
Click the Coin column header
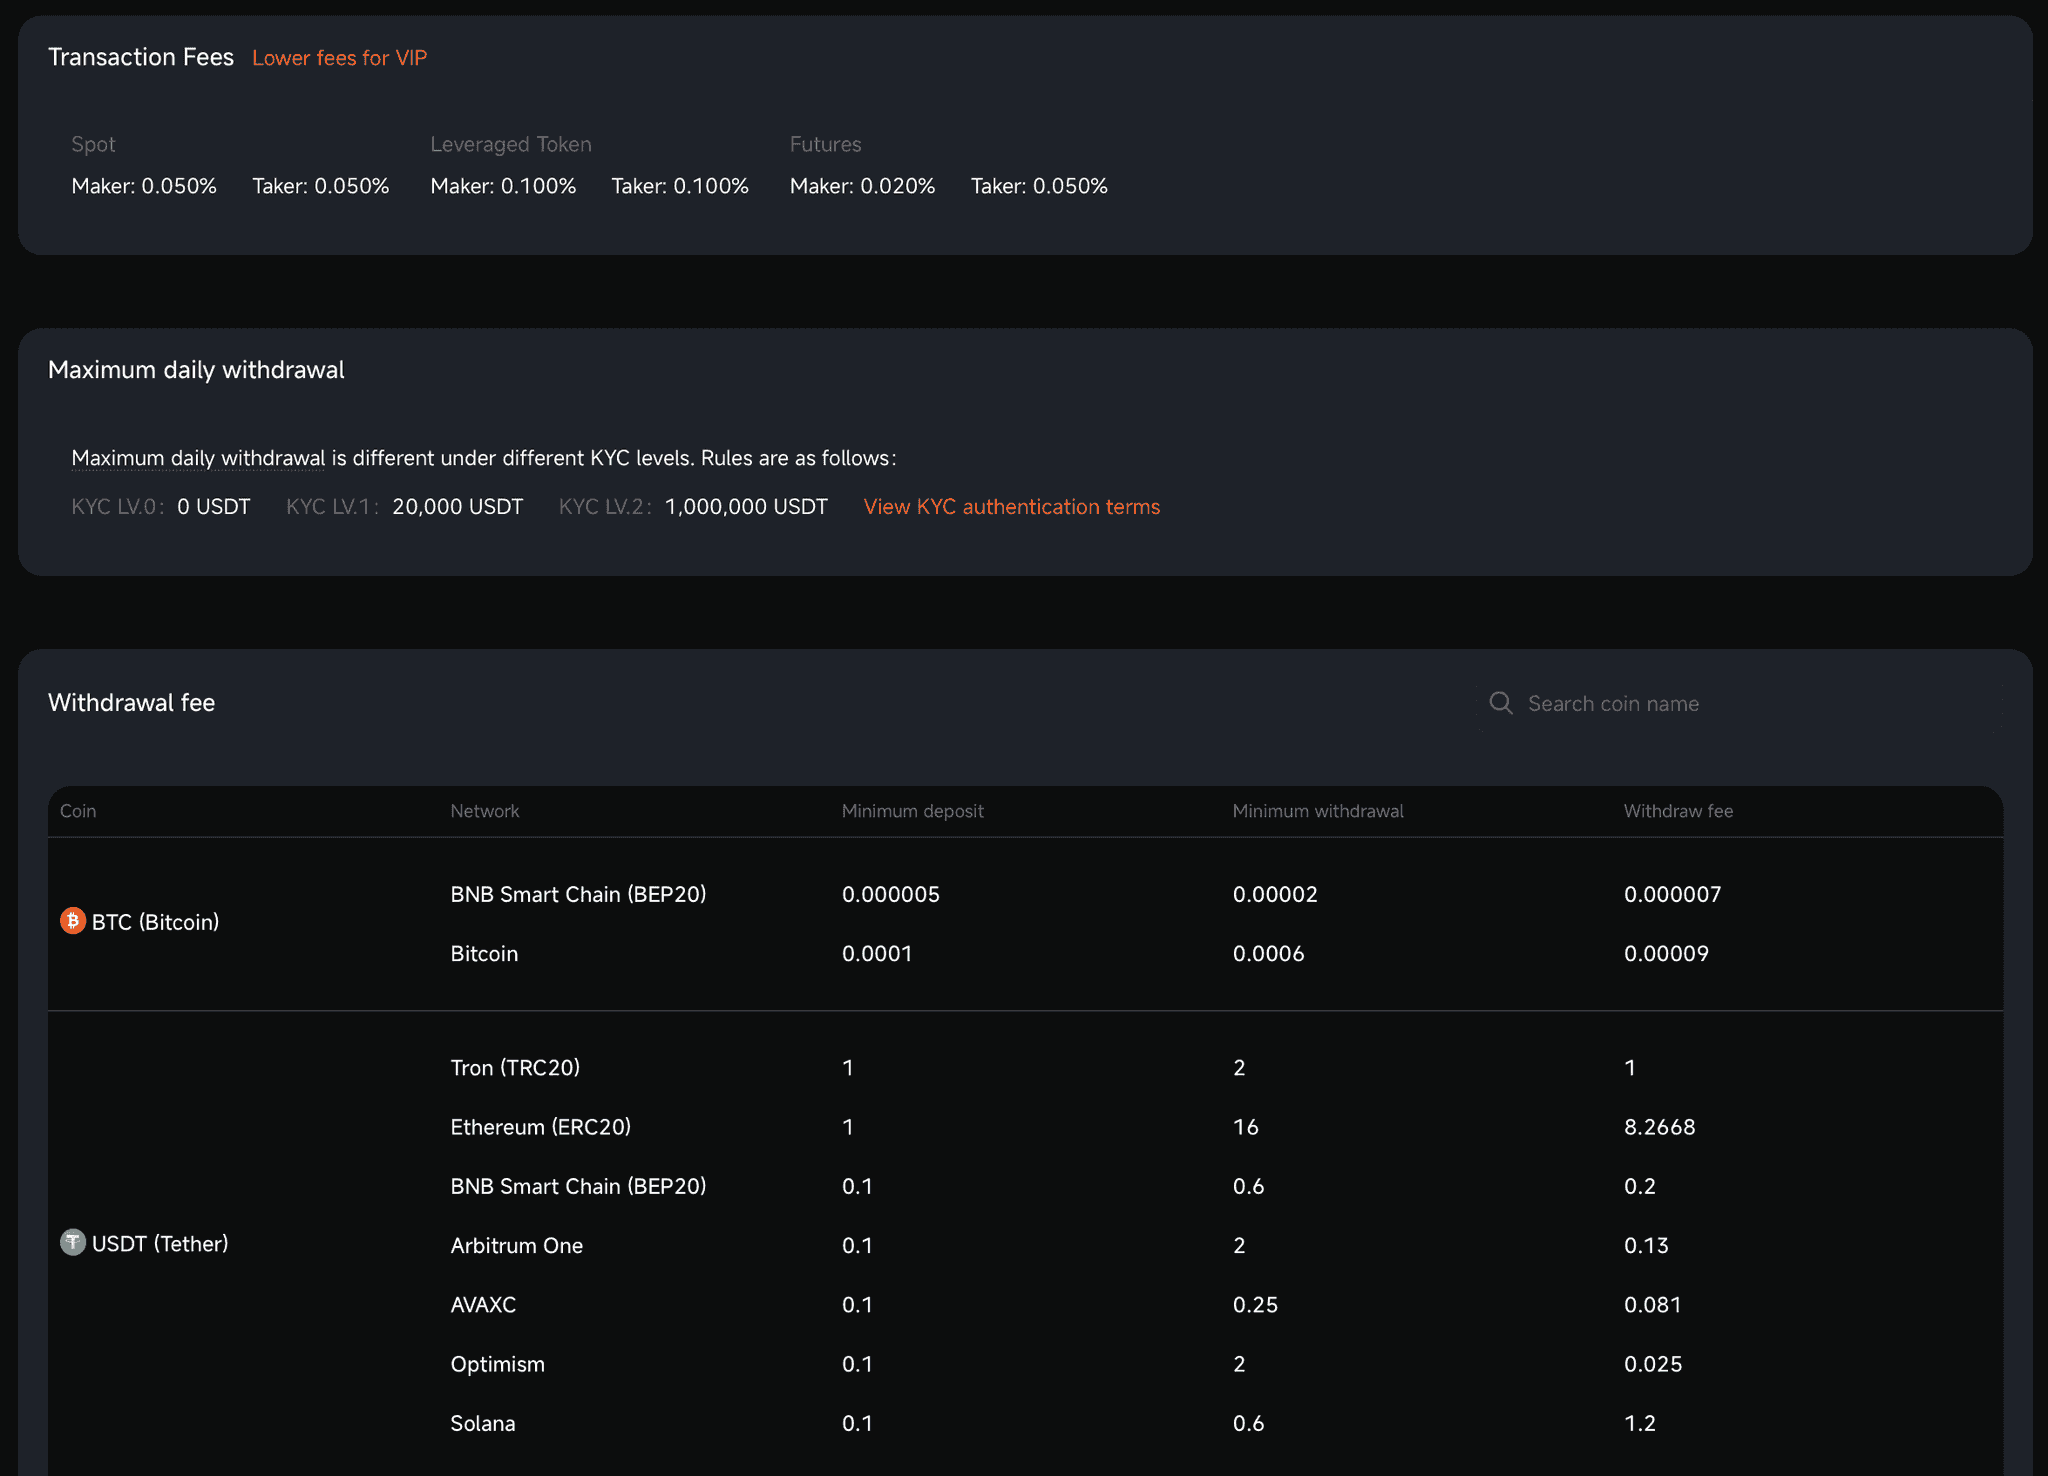[x=78, y=811]
